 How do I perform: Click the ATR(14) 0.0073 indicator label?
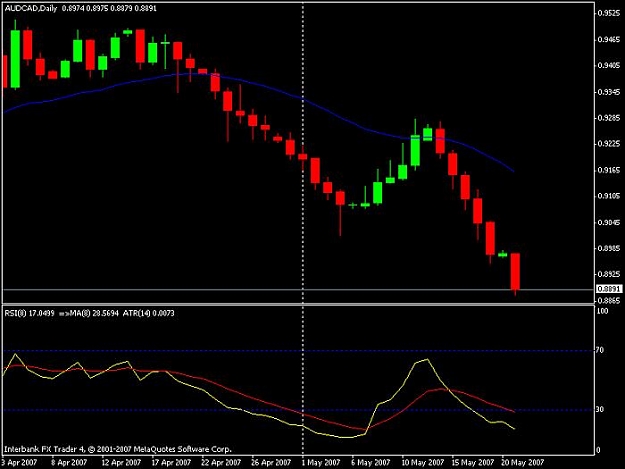(149, 313)
